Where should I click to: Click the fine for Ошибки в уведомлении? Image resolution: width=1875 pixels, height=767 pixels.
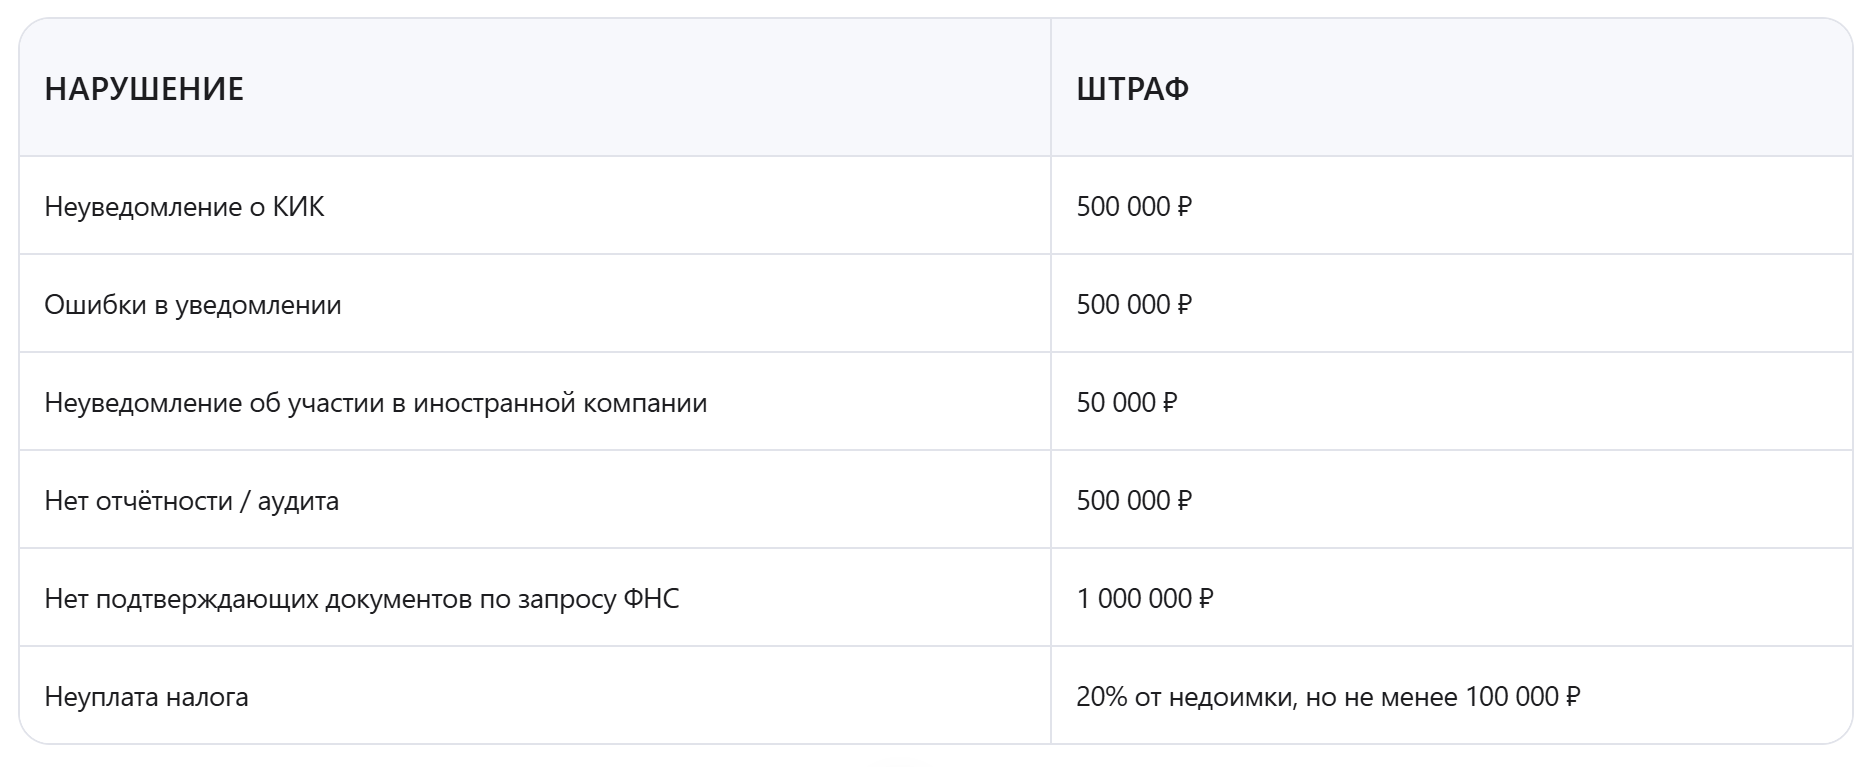pyautogui.click(x=1134, y=305)
